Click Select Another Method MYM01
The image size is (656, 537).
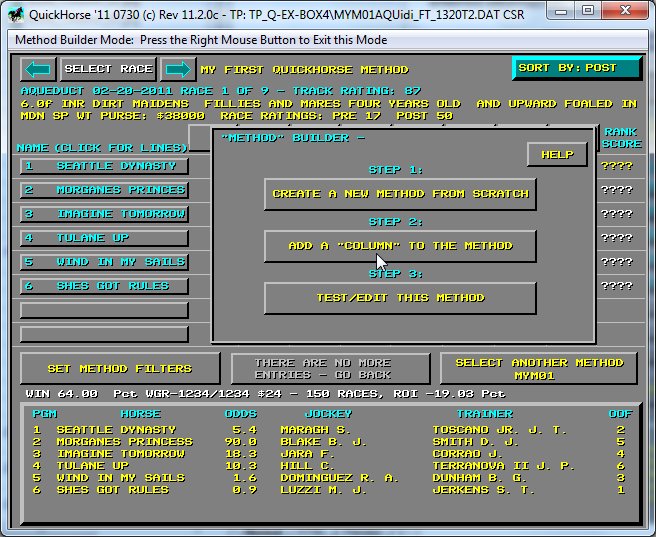click(538, 369)
